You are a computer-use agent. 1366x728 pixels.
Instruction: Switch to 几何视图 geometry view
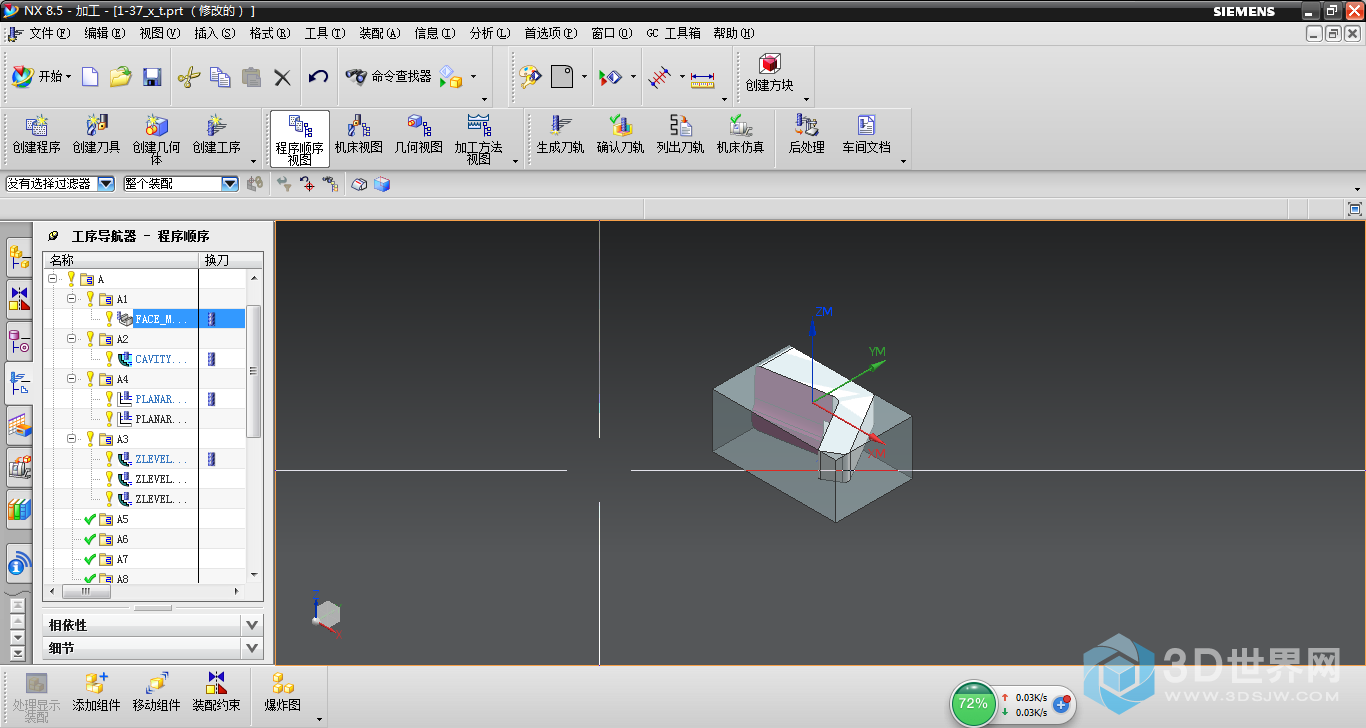[419, 136]
